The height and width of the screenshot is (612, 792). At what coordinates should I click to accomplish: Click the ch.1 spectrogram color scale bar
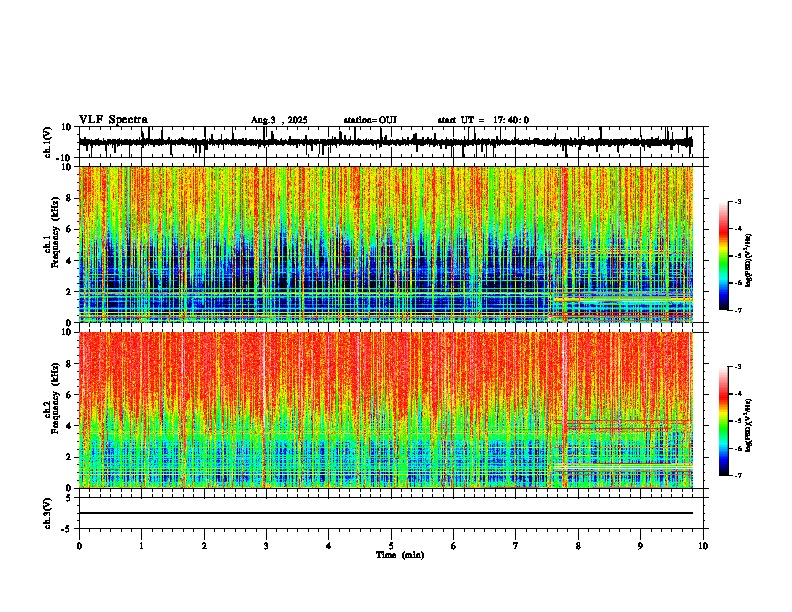tap(724, 256)
